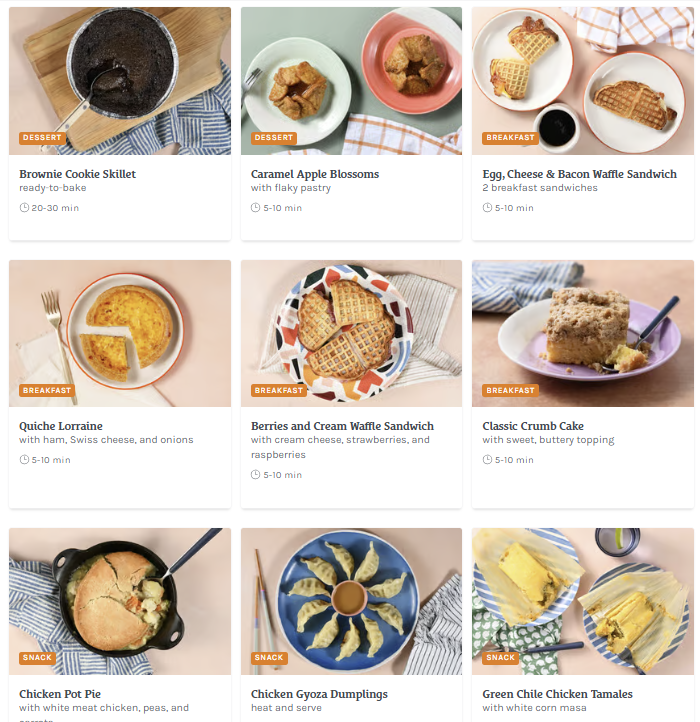The height and width of the screenshot is (722, 700).
Task: Click the DESSERT badge on Brownie Cookie Skillet
Action: click(x=42, y=138)
